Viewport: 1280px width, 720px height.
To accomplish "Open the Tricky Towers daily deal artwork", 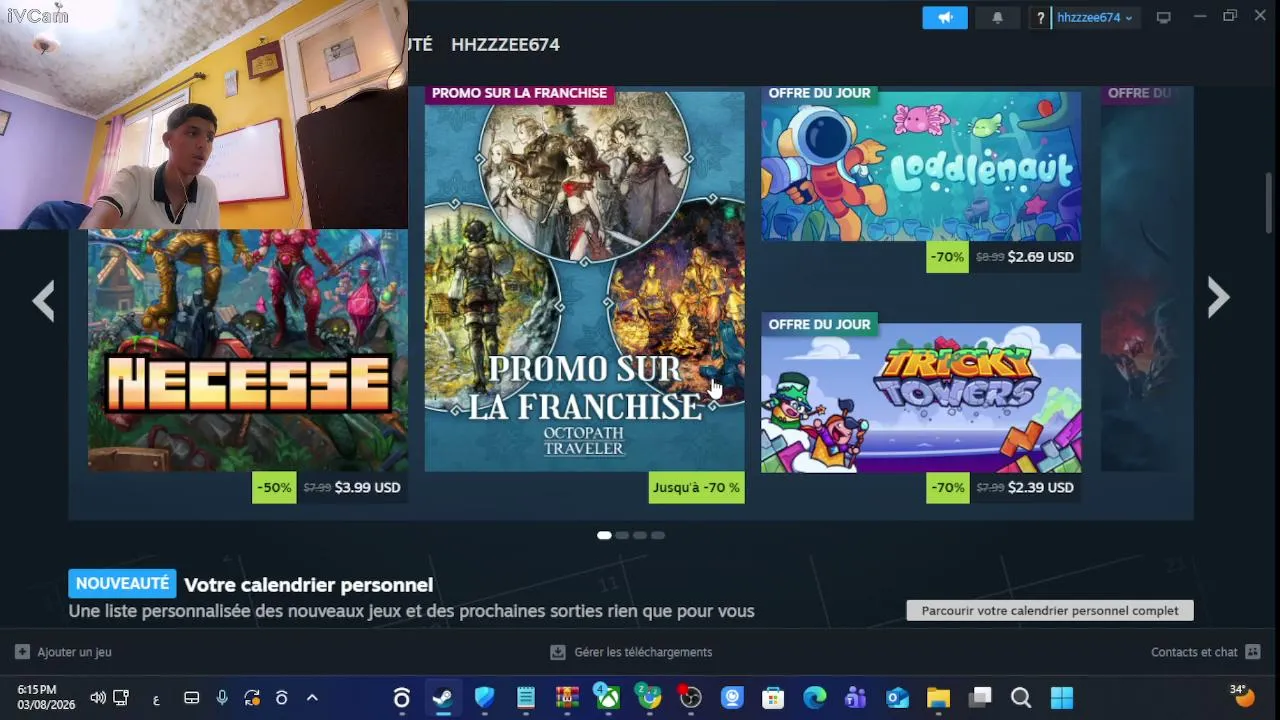I will click(x=921, y=397).
